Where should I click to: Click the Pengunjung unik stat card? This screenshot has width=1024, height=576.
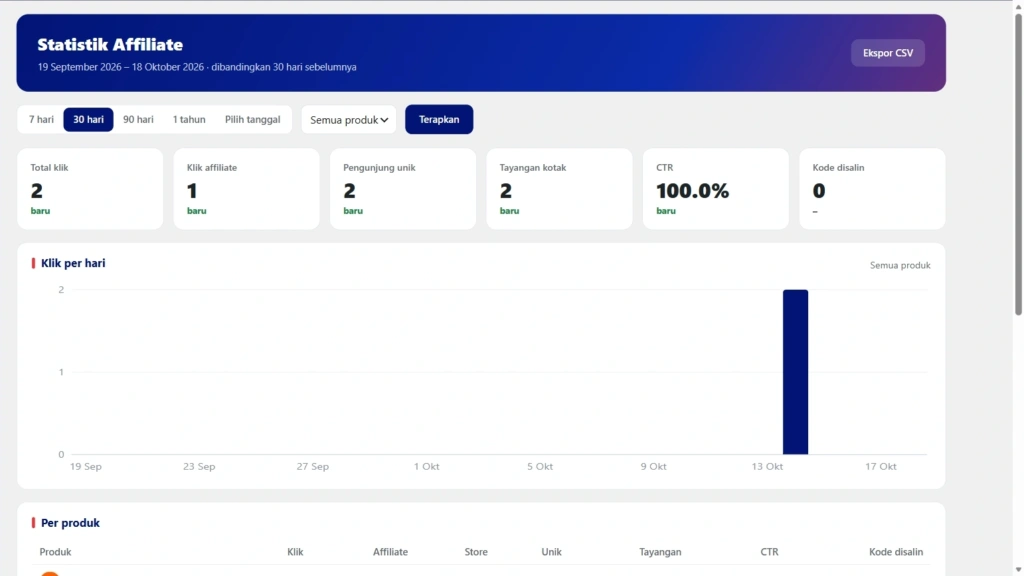[x=403, y=189]
